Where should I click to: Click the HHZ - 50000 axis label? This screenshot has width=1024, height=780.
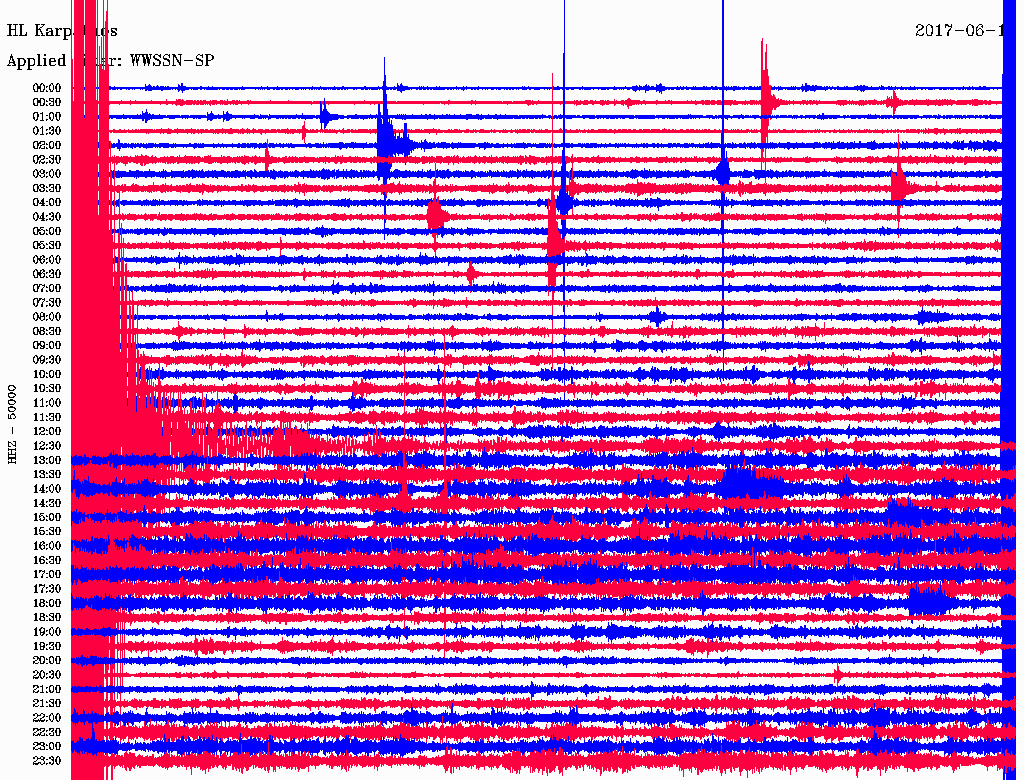12,424
